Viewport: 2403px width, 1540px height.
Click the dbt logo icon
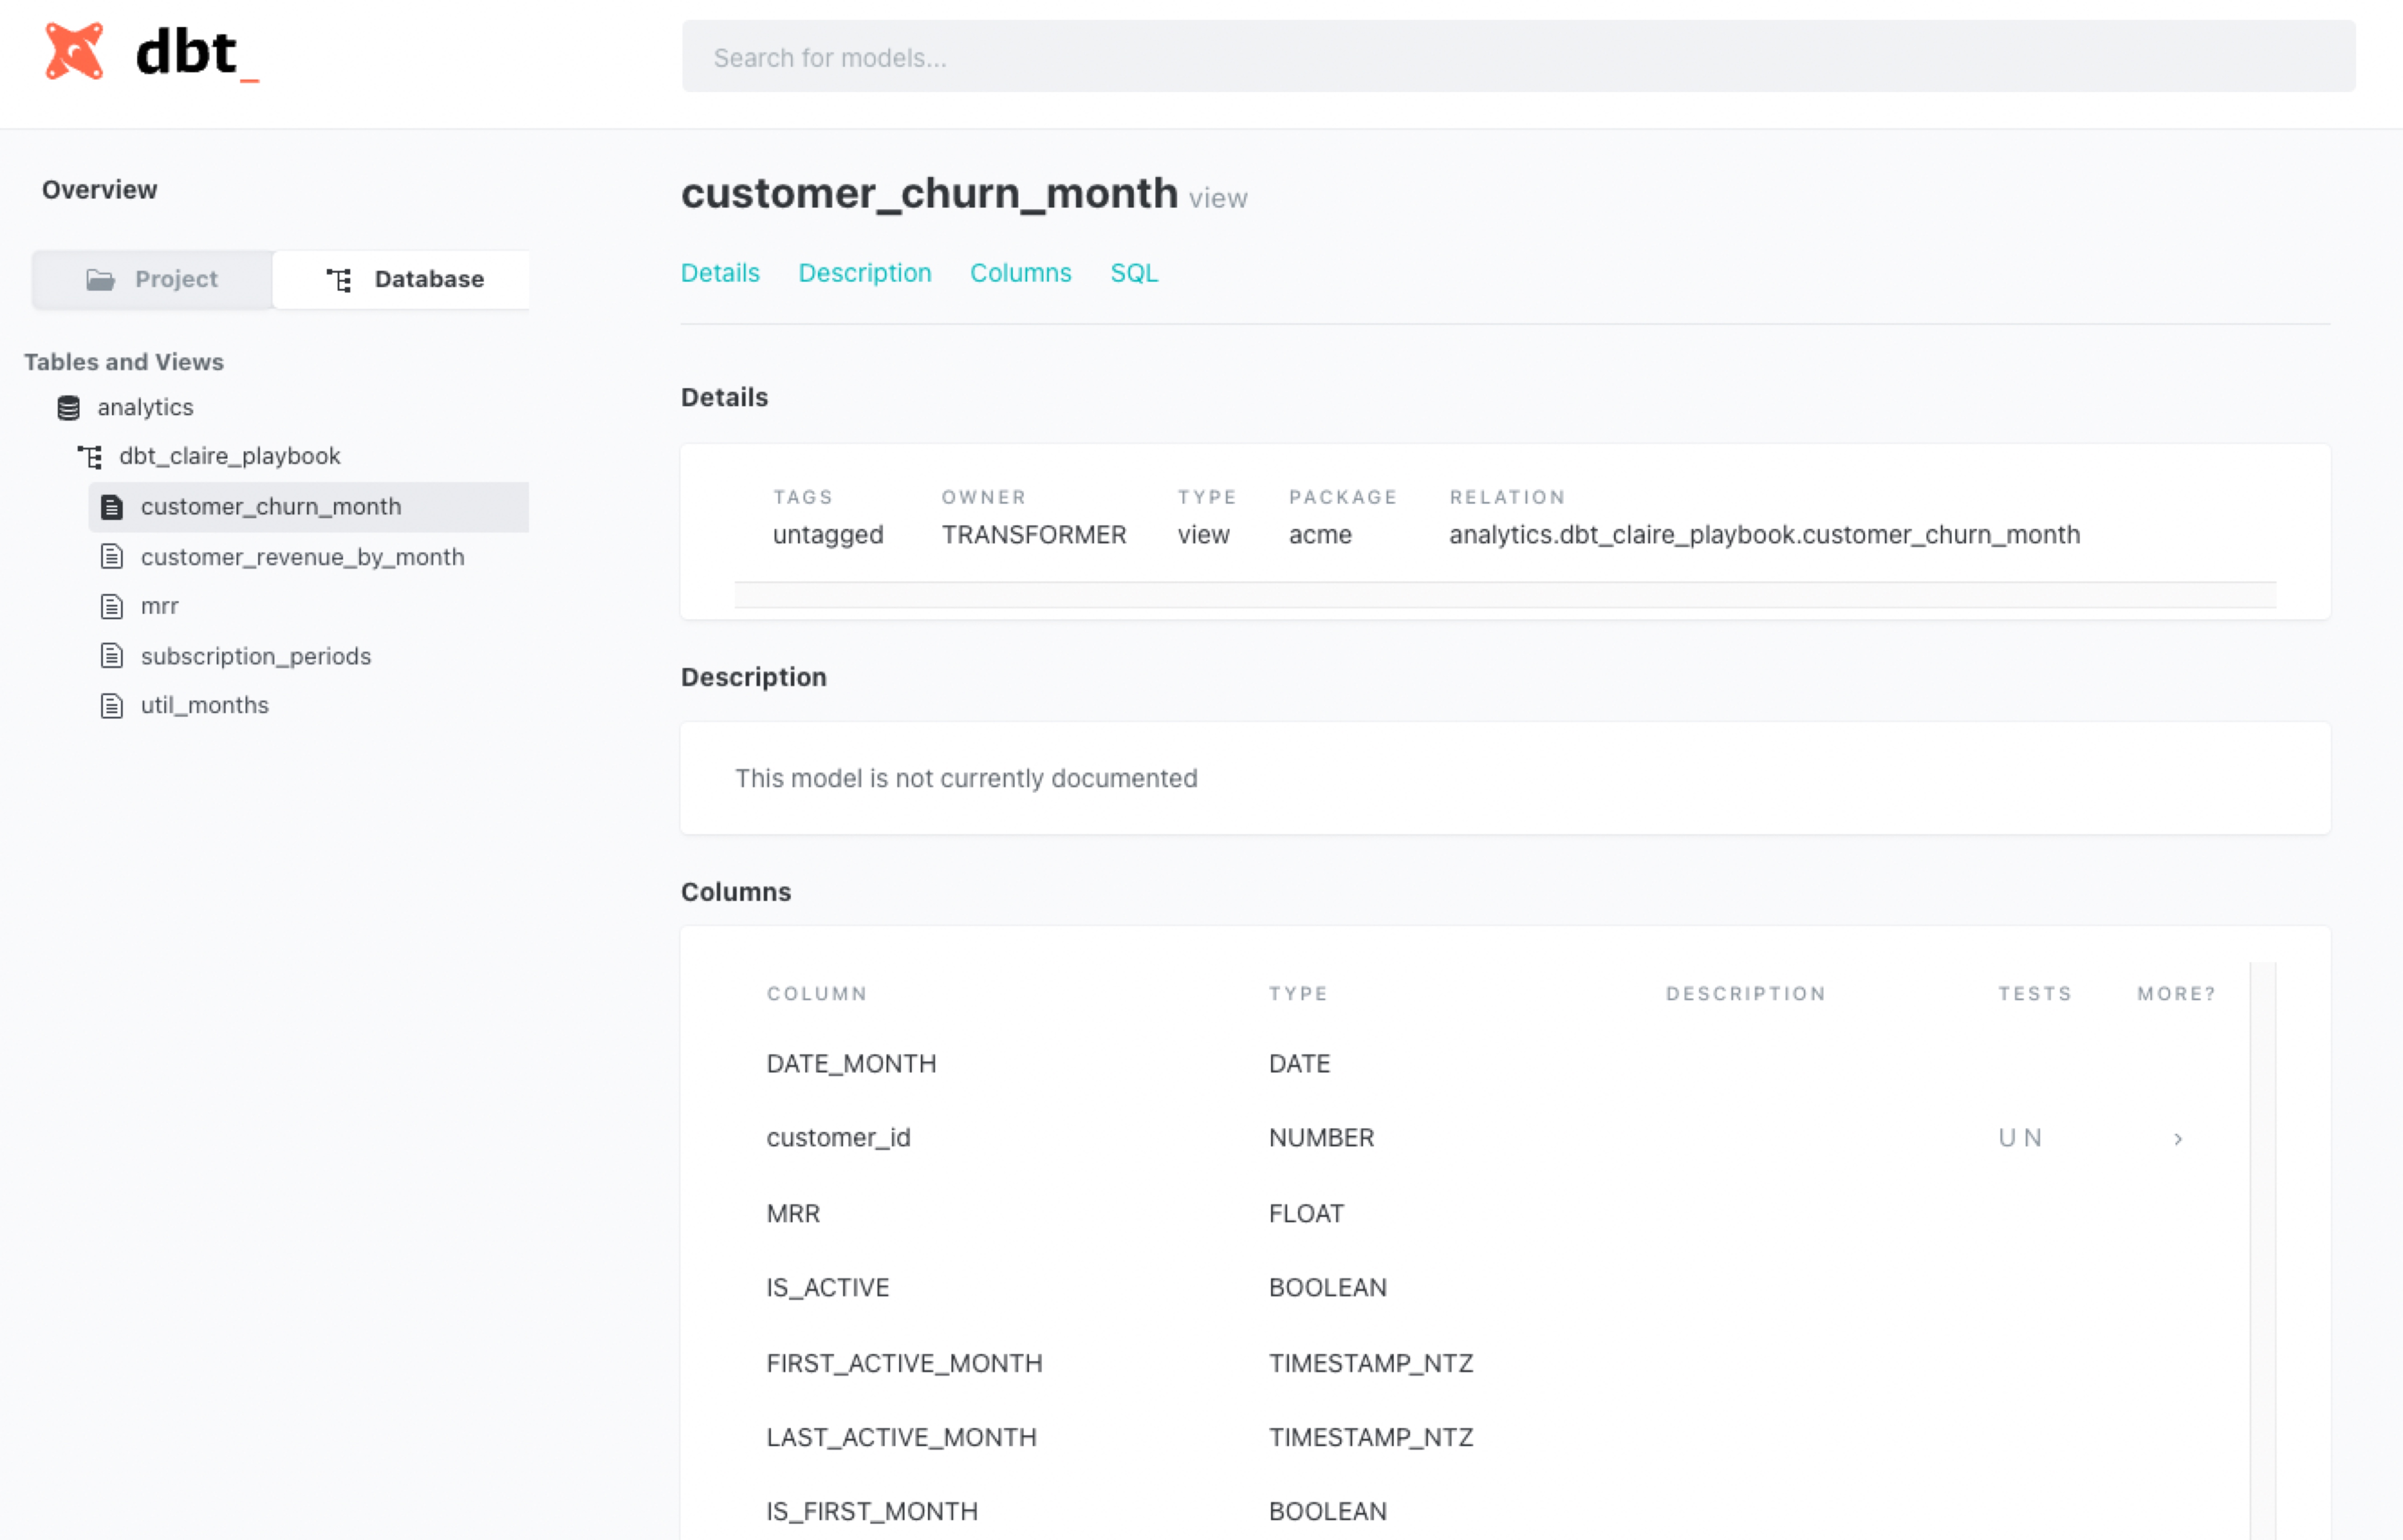(74, 51)
